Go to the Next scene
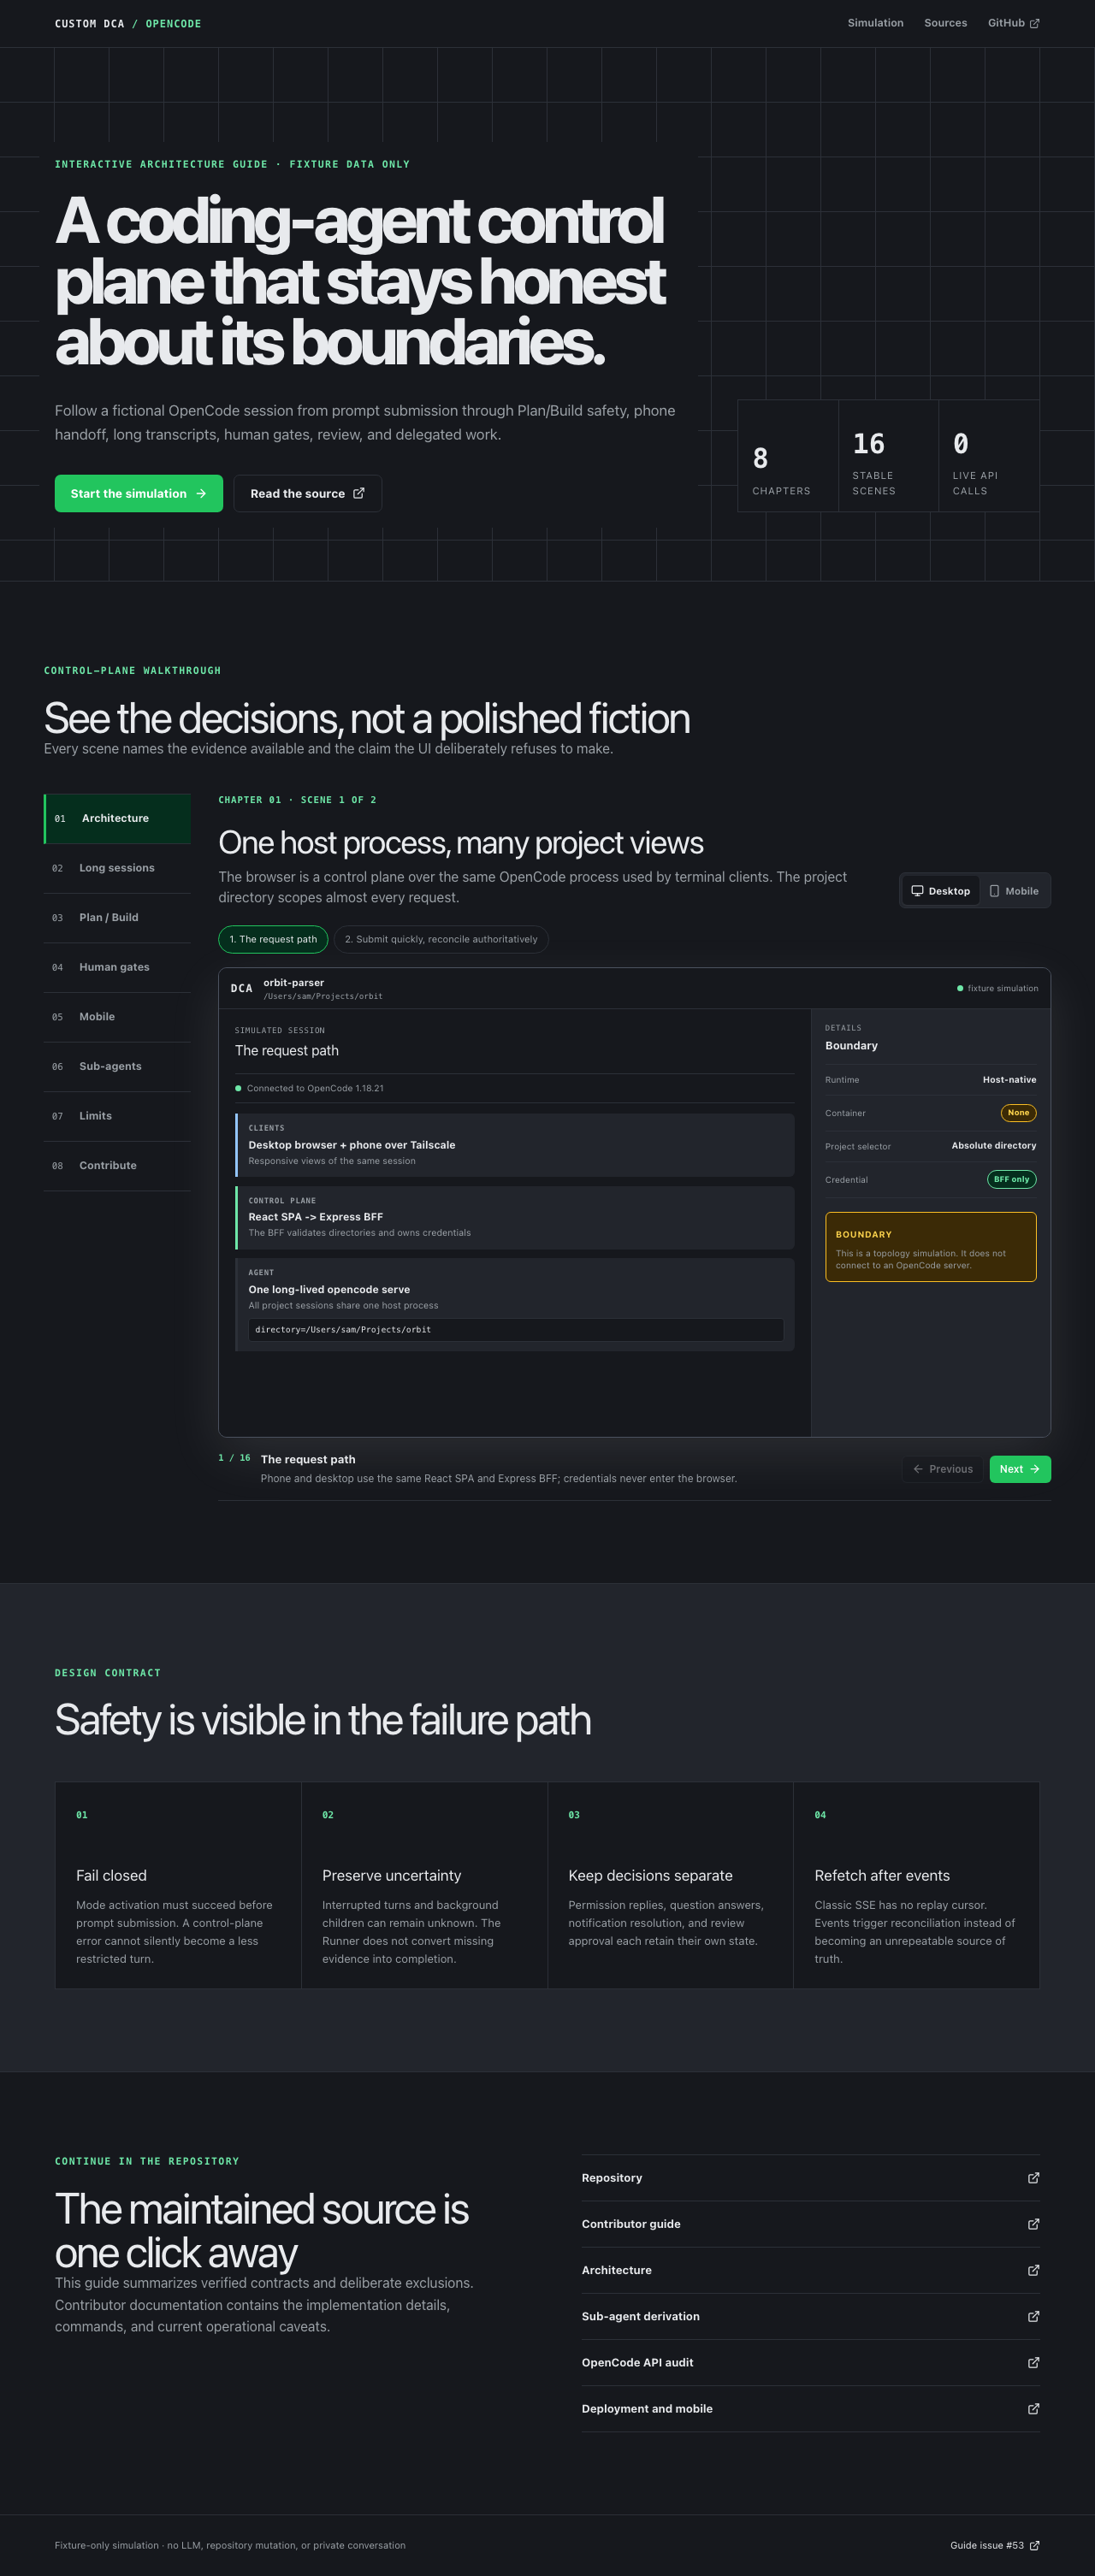 click(1020, 1469)
